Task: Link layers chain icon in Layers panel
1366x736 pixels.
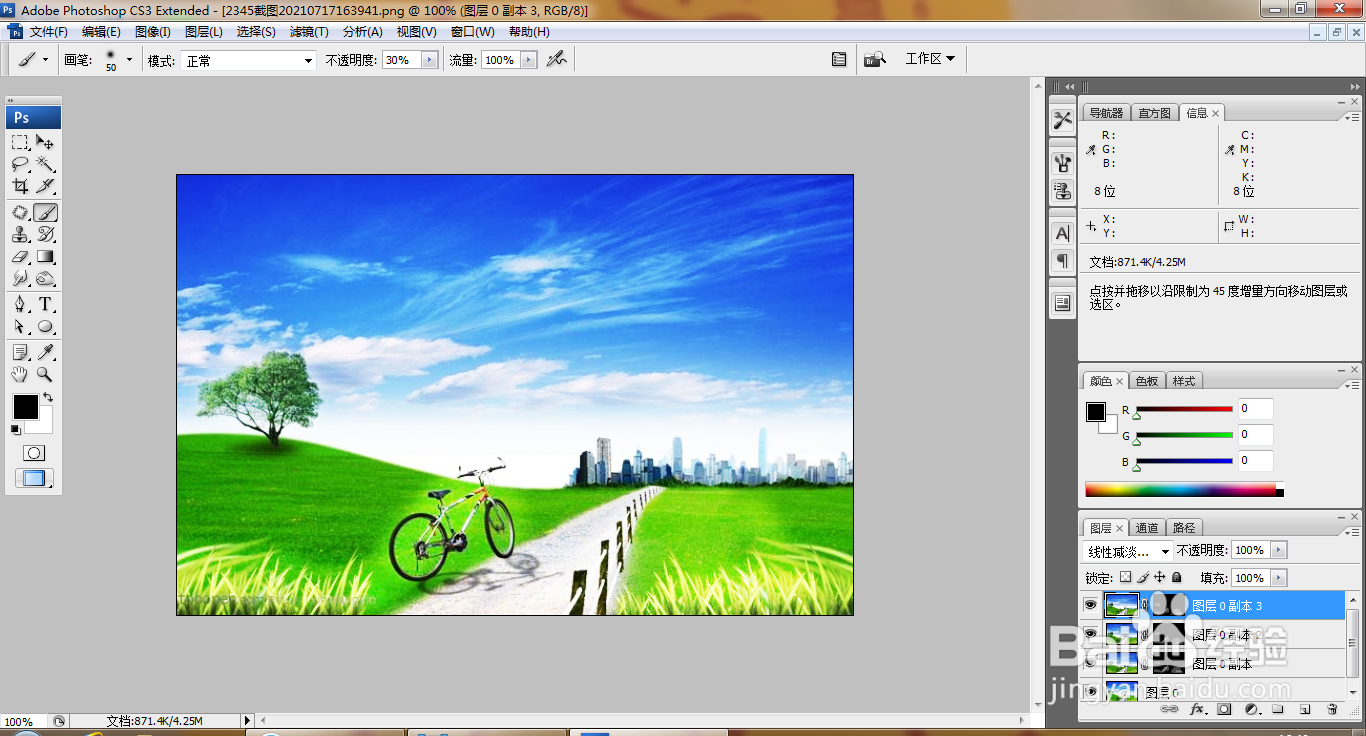Action: click(1169, 709)
